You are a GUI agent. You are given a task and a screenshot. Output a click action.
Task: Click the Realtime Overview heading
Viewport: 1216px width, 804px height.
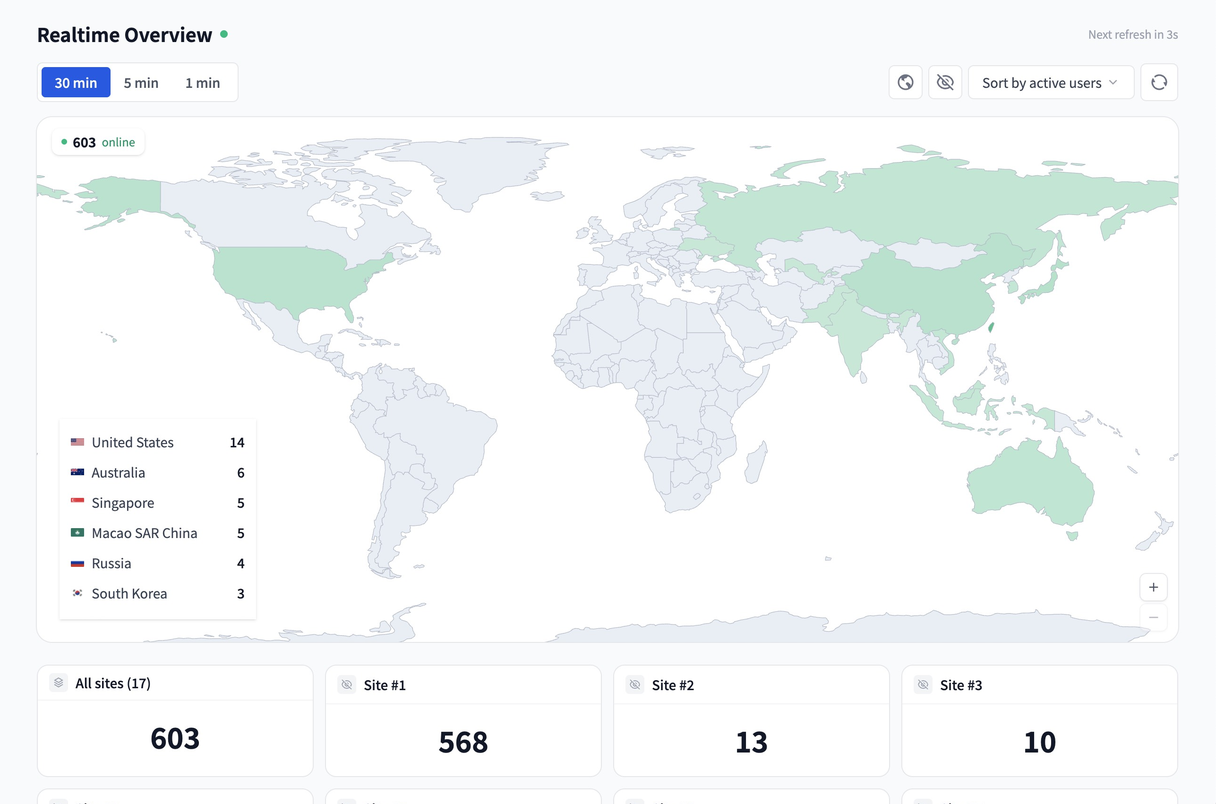click(125, 35)
